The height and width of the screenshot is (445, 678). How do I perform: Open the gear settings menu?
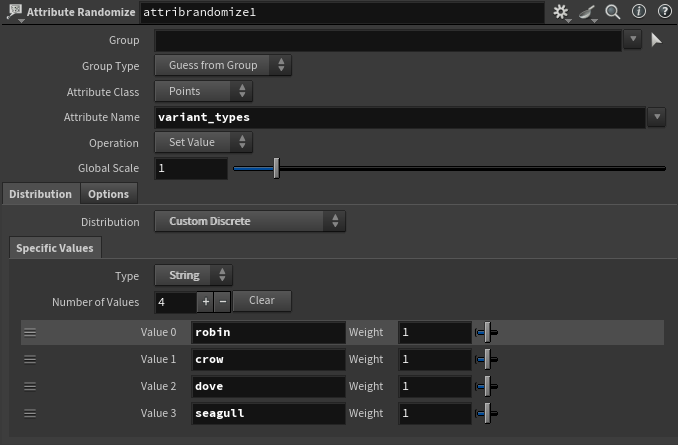coord(561,12)
